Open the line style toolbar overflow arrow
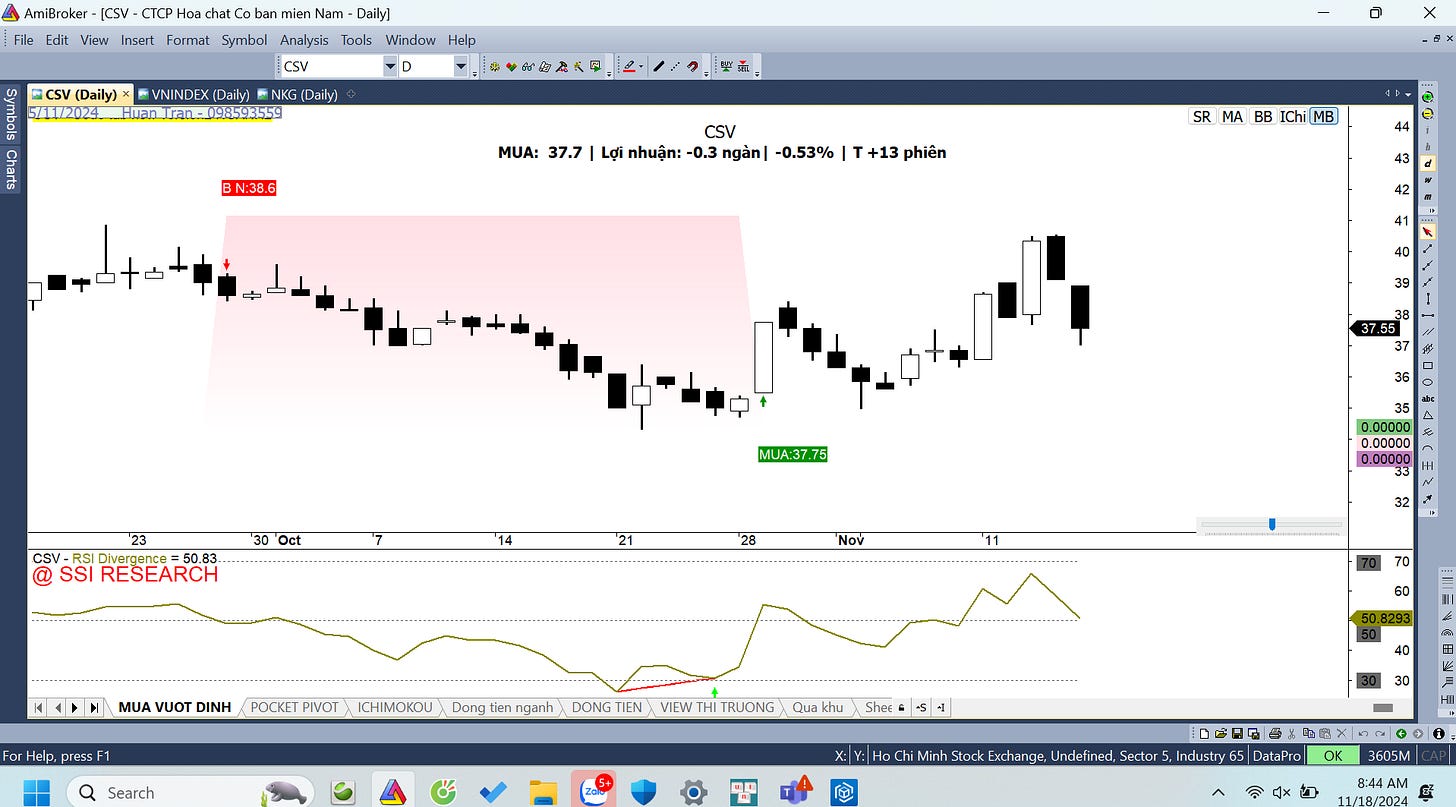1456x807 pixels. (706, 73)
